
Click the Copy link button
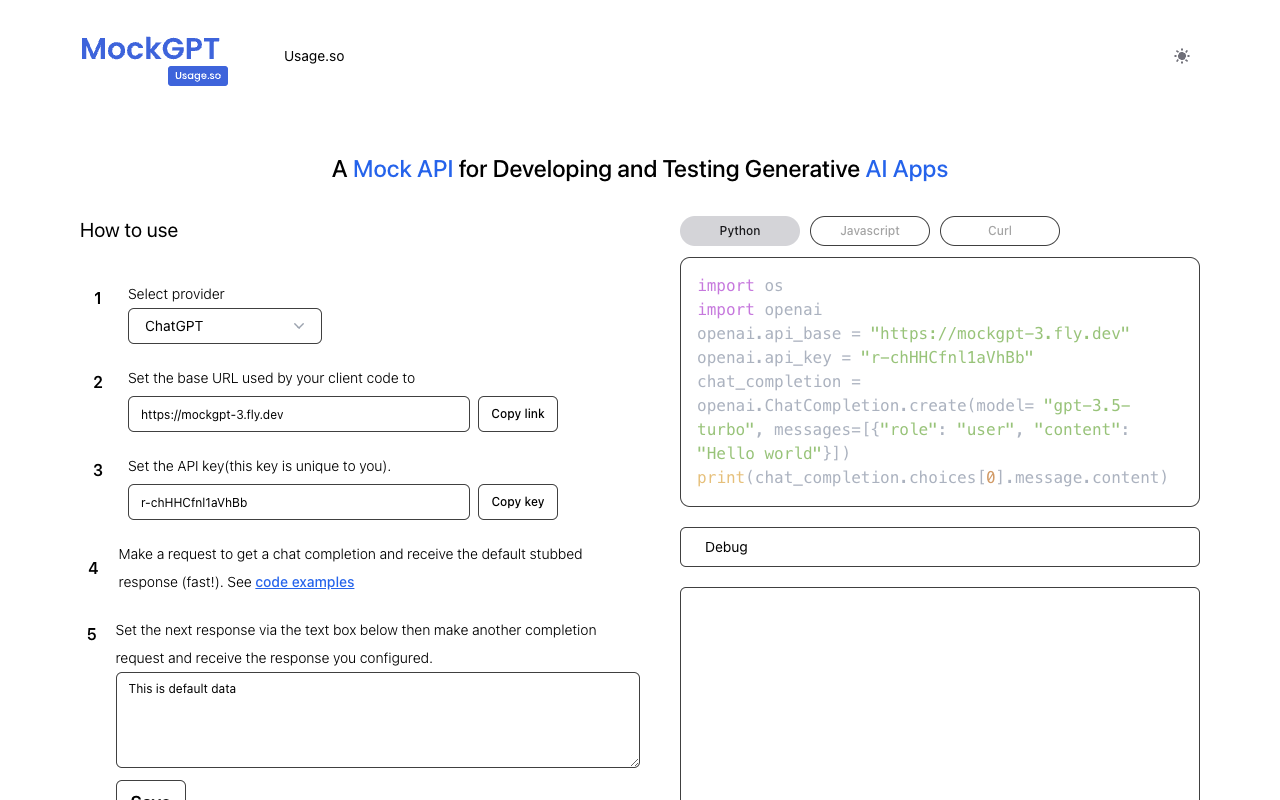coord(517,413)
